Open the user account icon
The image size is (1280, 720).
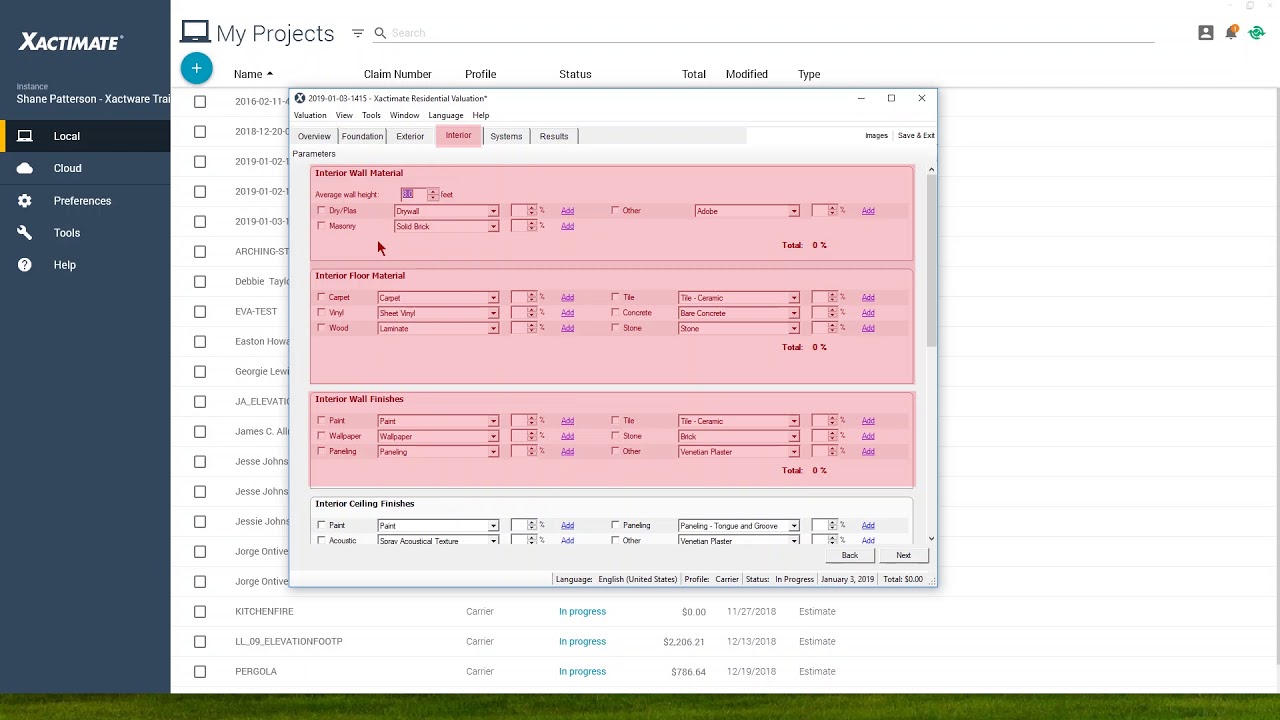click(x=1206, y=33)
